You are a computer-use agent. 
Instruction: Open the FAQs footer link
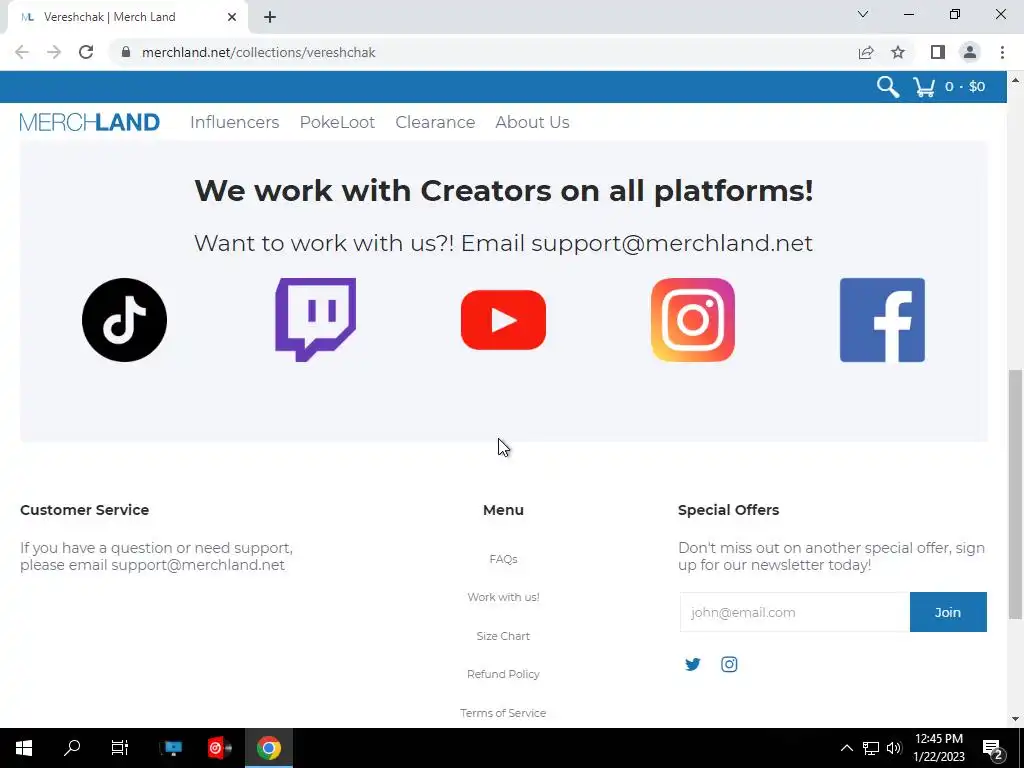(x=503, y=559)
